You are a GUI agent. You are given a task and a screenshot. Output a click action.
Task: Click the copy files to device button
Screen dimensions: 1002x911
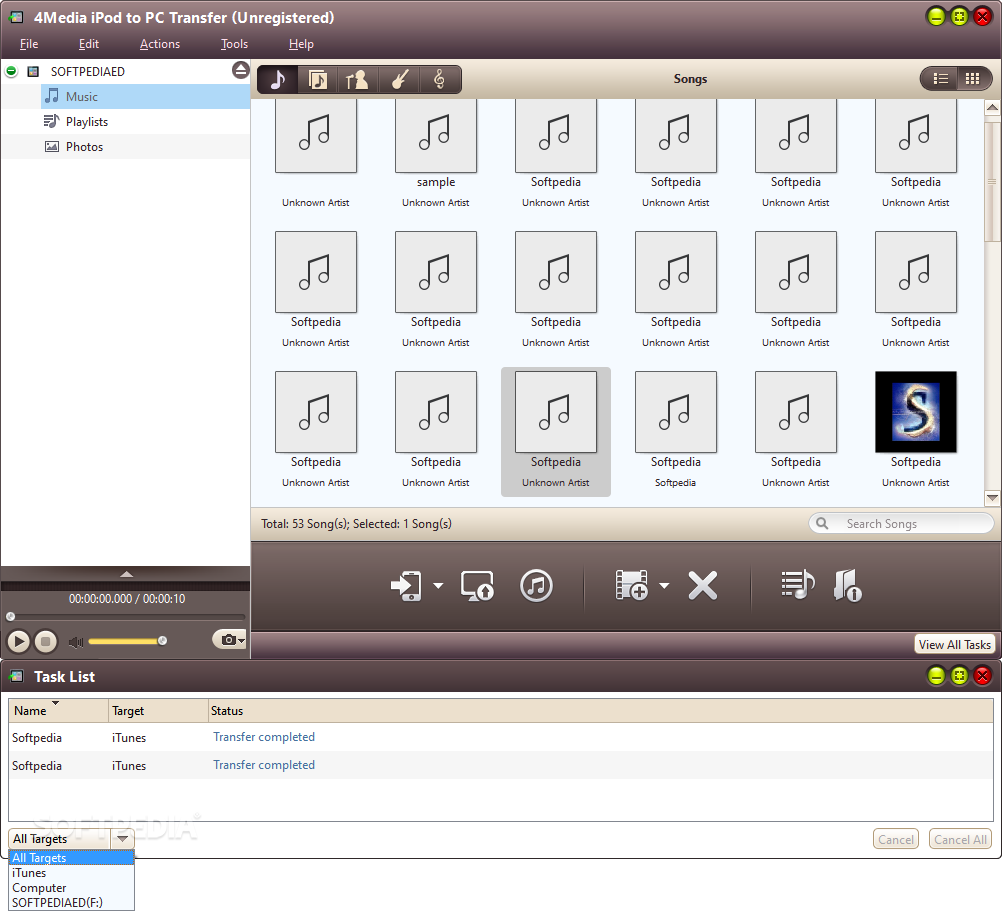(406, 586)
